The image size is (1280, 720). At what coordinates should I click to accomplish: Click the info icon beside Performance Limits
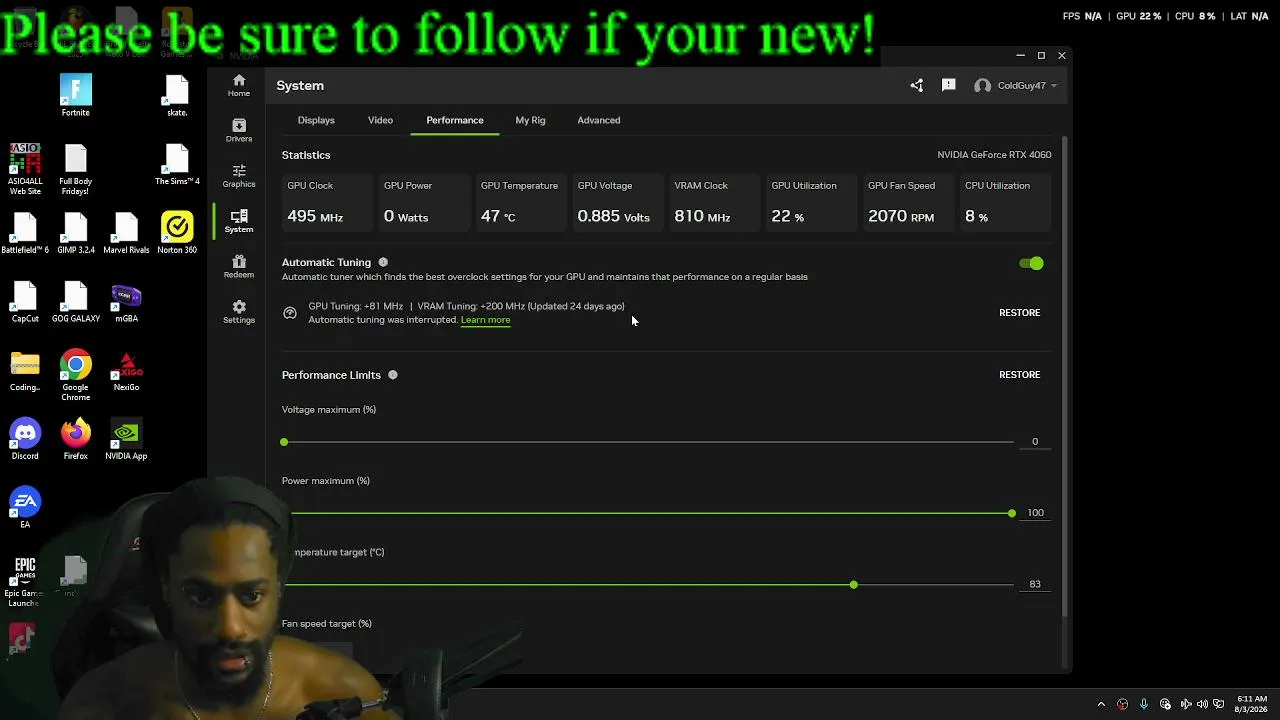393,375
